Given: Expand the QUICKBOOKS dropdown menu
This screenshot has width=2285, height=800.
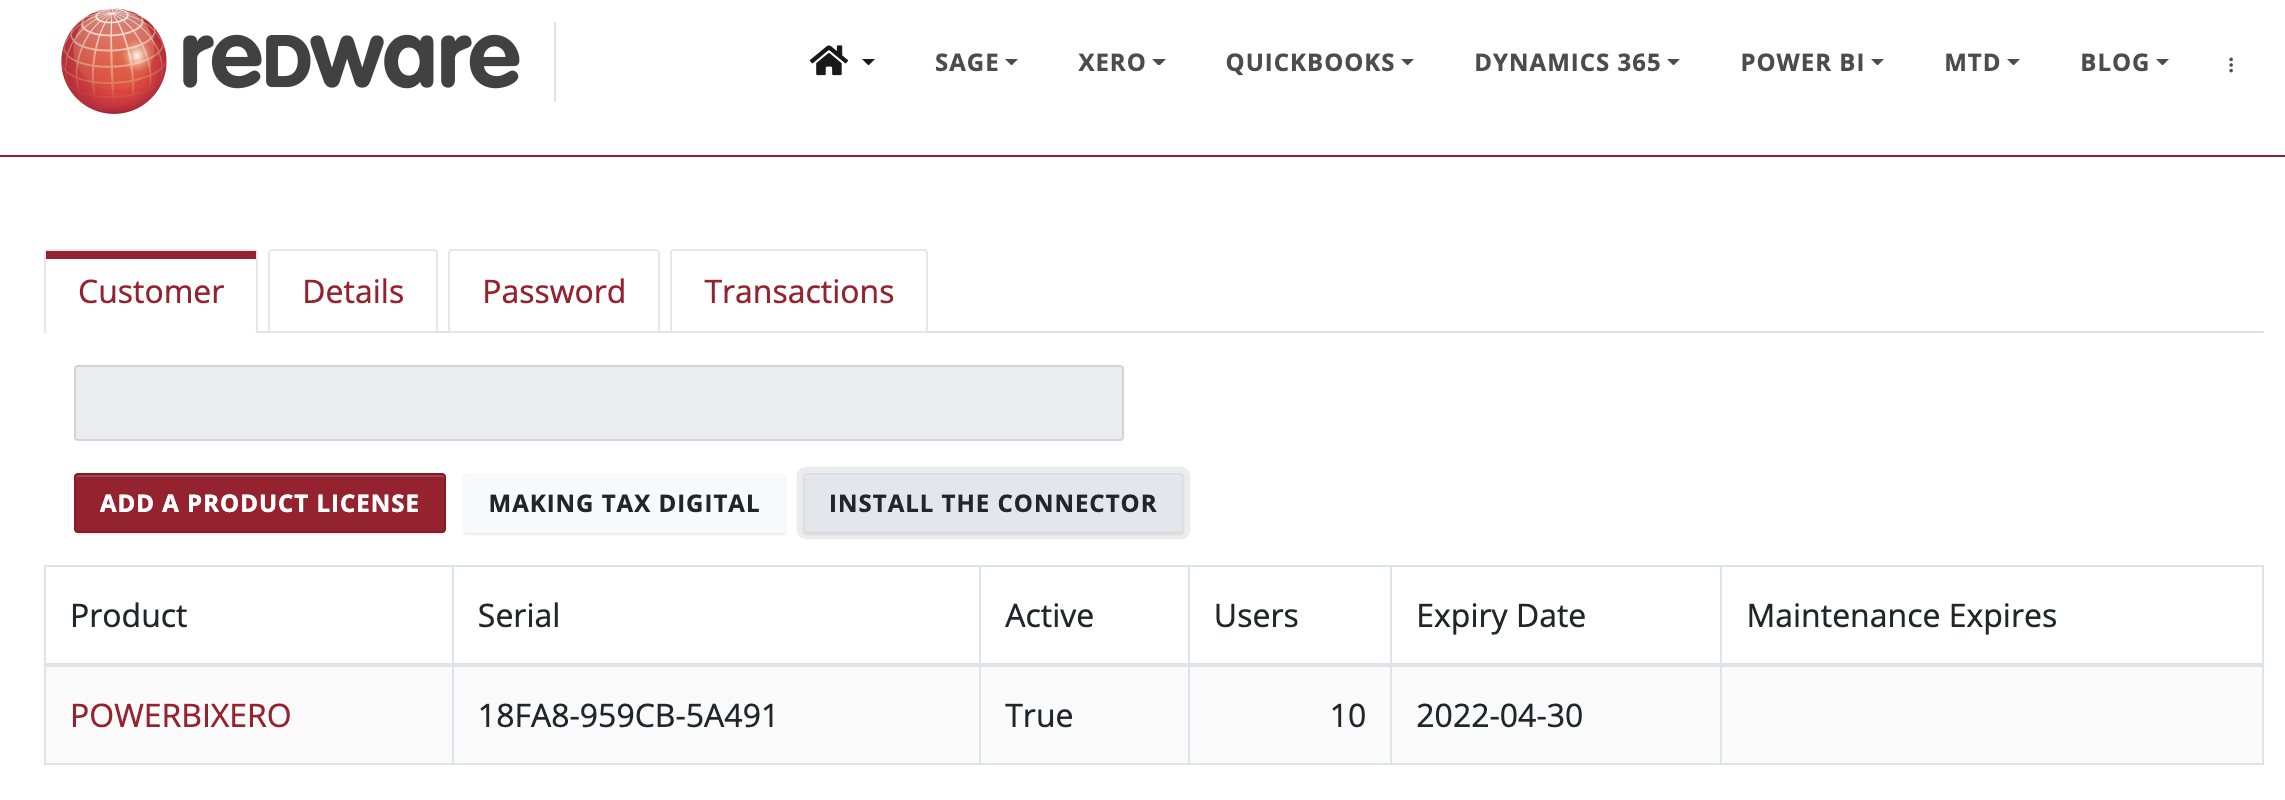Looking at the screenshot, I should click(1319, 62).
